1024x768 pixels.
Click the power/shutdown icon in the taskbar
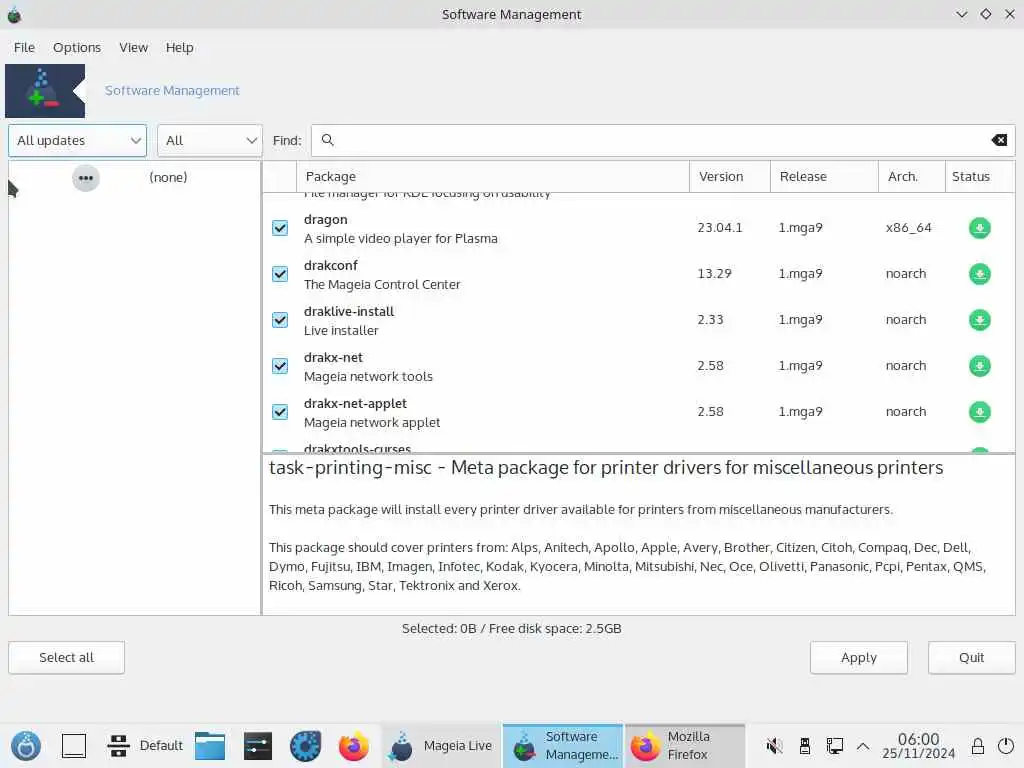[1006, 745]
